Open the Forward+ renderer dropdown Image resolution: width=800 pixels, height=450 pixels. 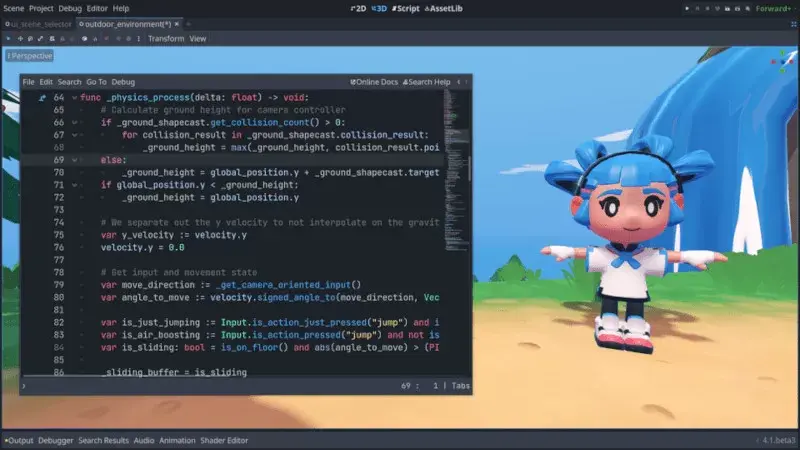coord(774,9)
